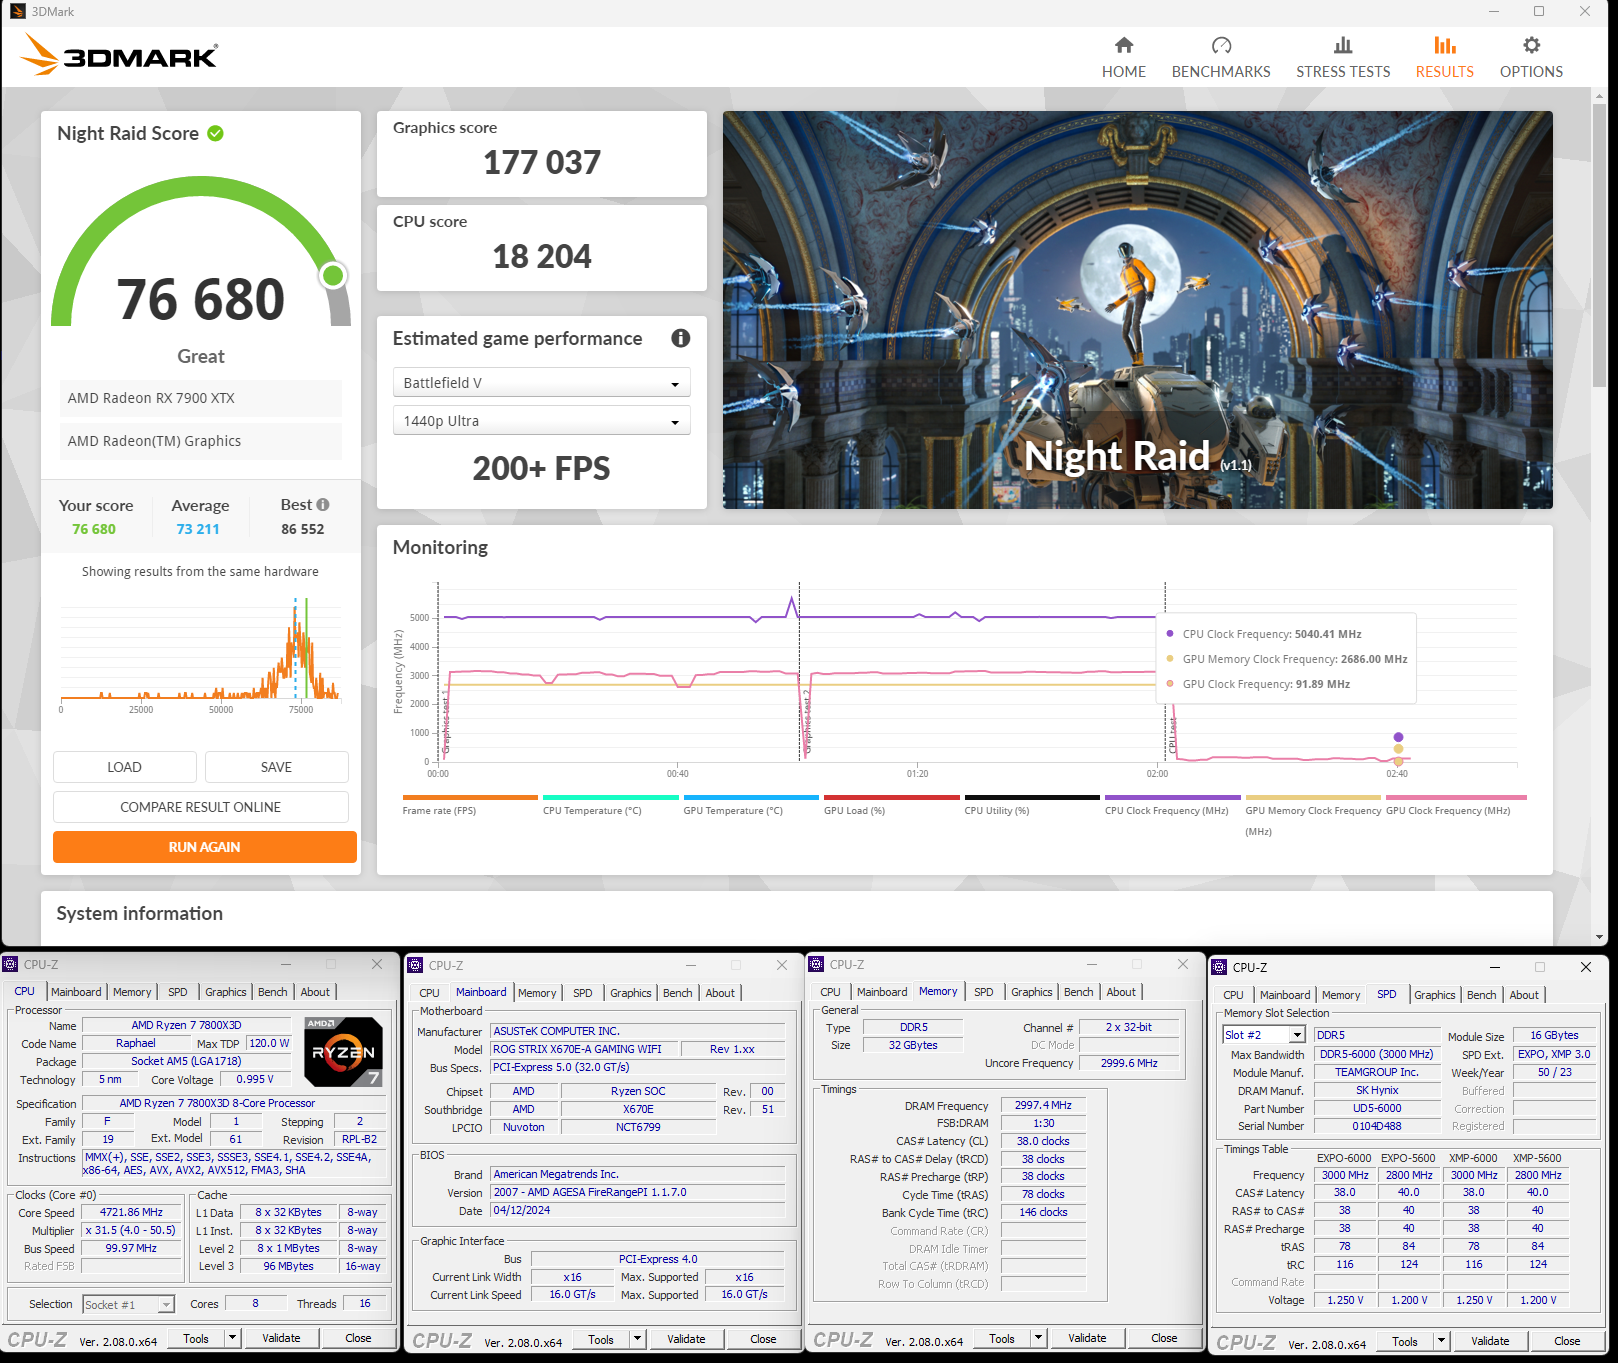The width and height of the screenshot is (1618, 1363).
Task: Click the CPU score 18 204 card
Action: coord(541,248)
